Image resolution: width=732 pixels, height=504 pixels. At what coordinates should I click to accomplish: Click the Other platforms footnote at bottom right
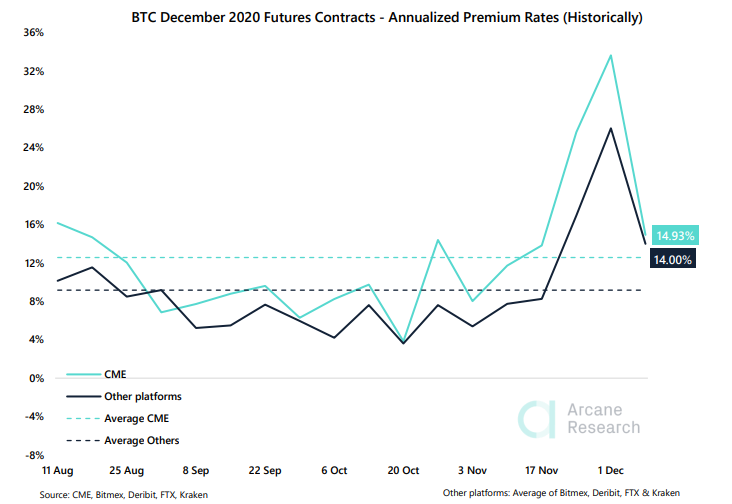(x=567, y=494)
